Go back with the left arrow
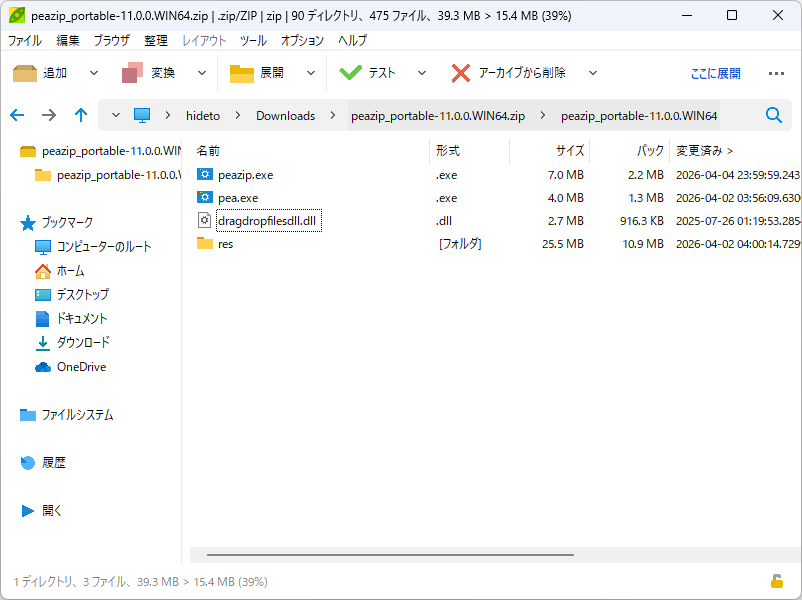 [17, 115]
